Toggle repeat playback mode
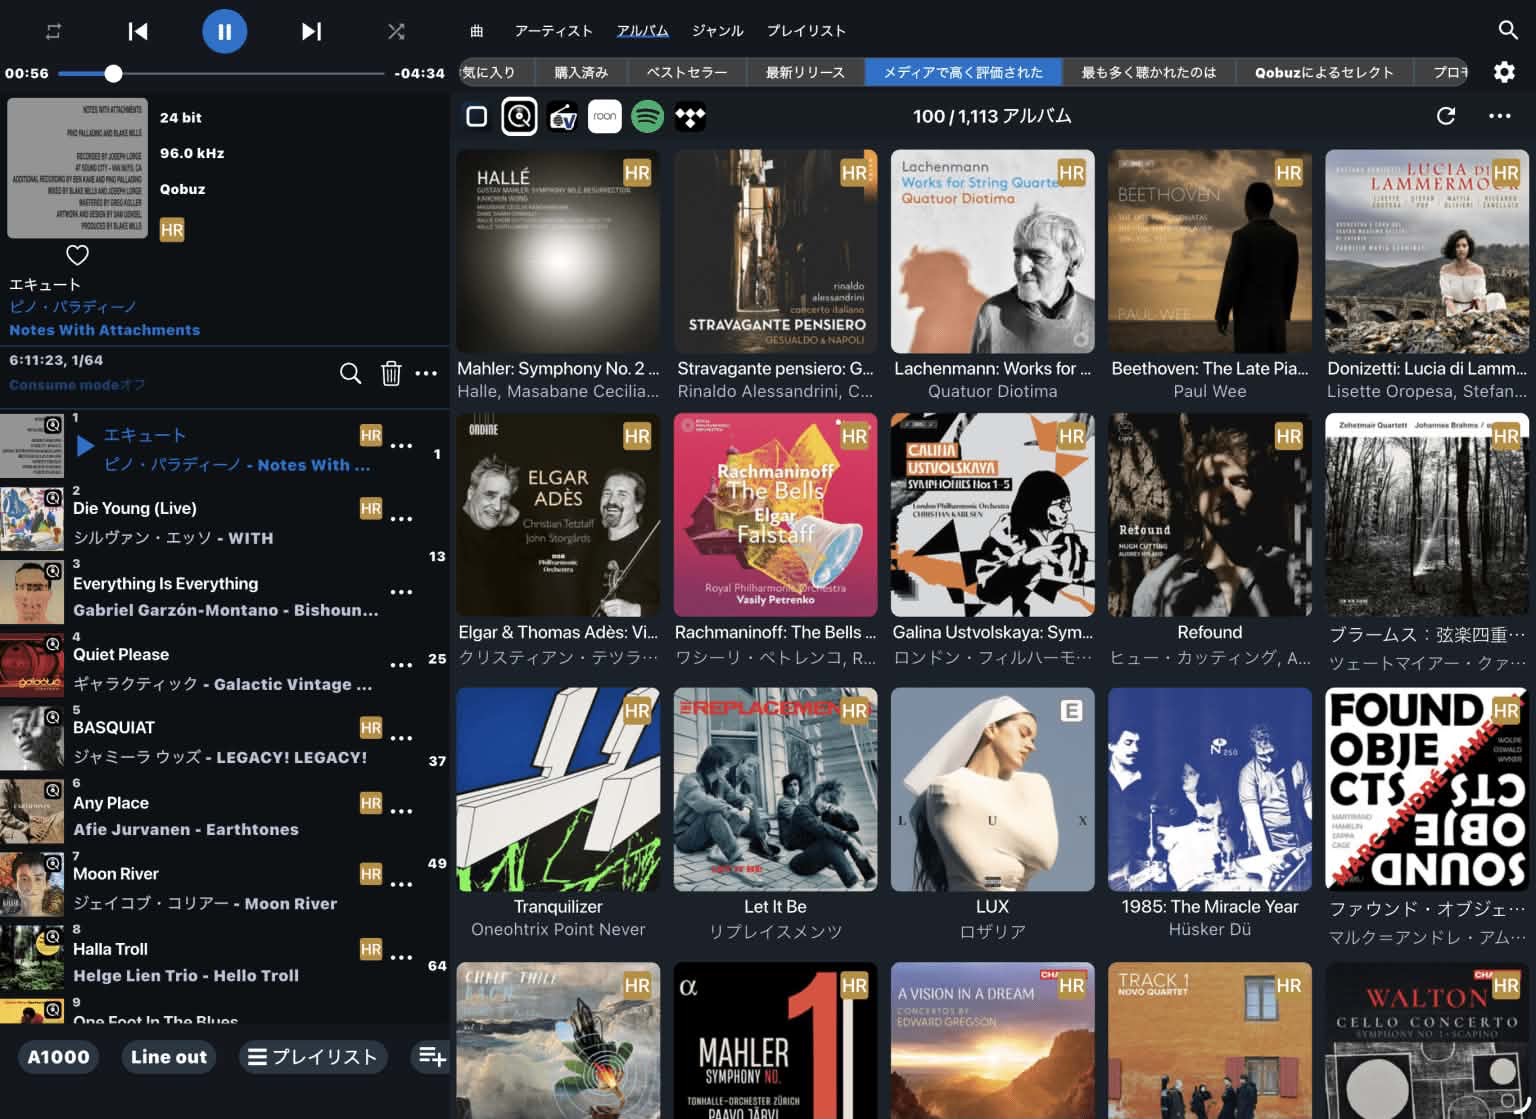The height and width of the screenshot is (1119, 1536). 53,31
